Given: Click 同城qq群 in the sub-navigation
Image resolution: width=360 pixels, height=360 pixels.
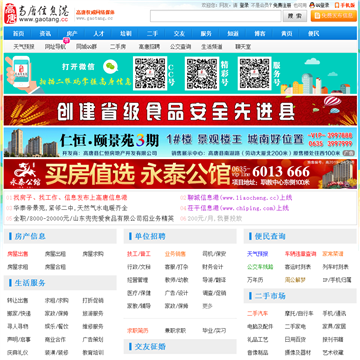Looking at the screenshot, I should [86, 47].
